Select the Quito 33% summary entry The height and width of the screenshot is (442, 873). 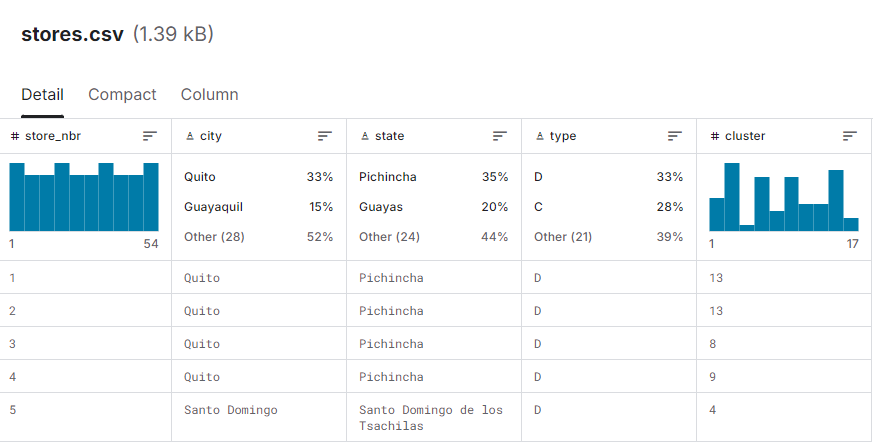258,177
